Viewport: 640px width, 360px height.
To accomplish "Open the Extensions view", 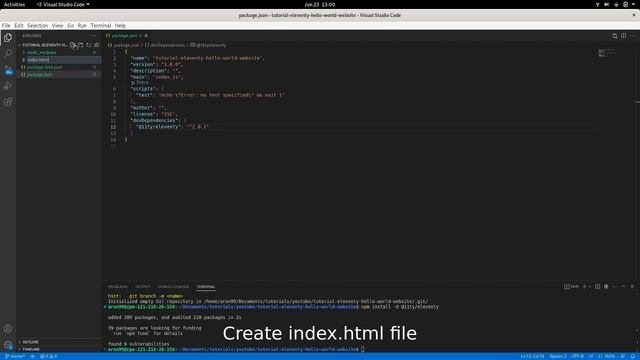I will pyautogui.click(x=8, y=102).
